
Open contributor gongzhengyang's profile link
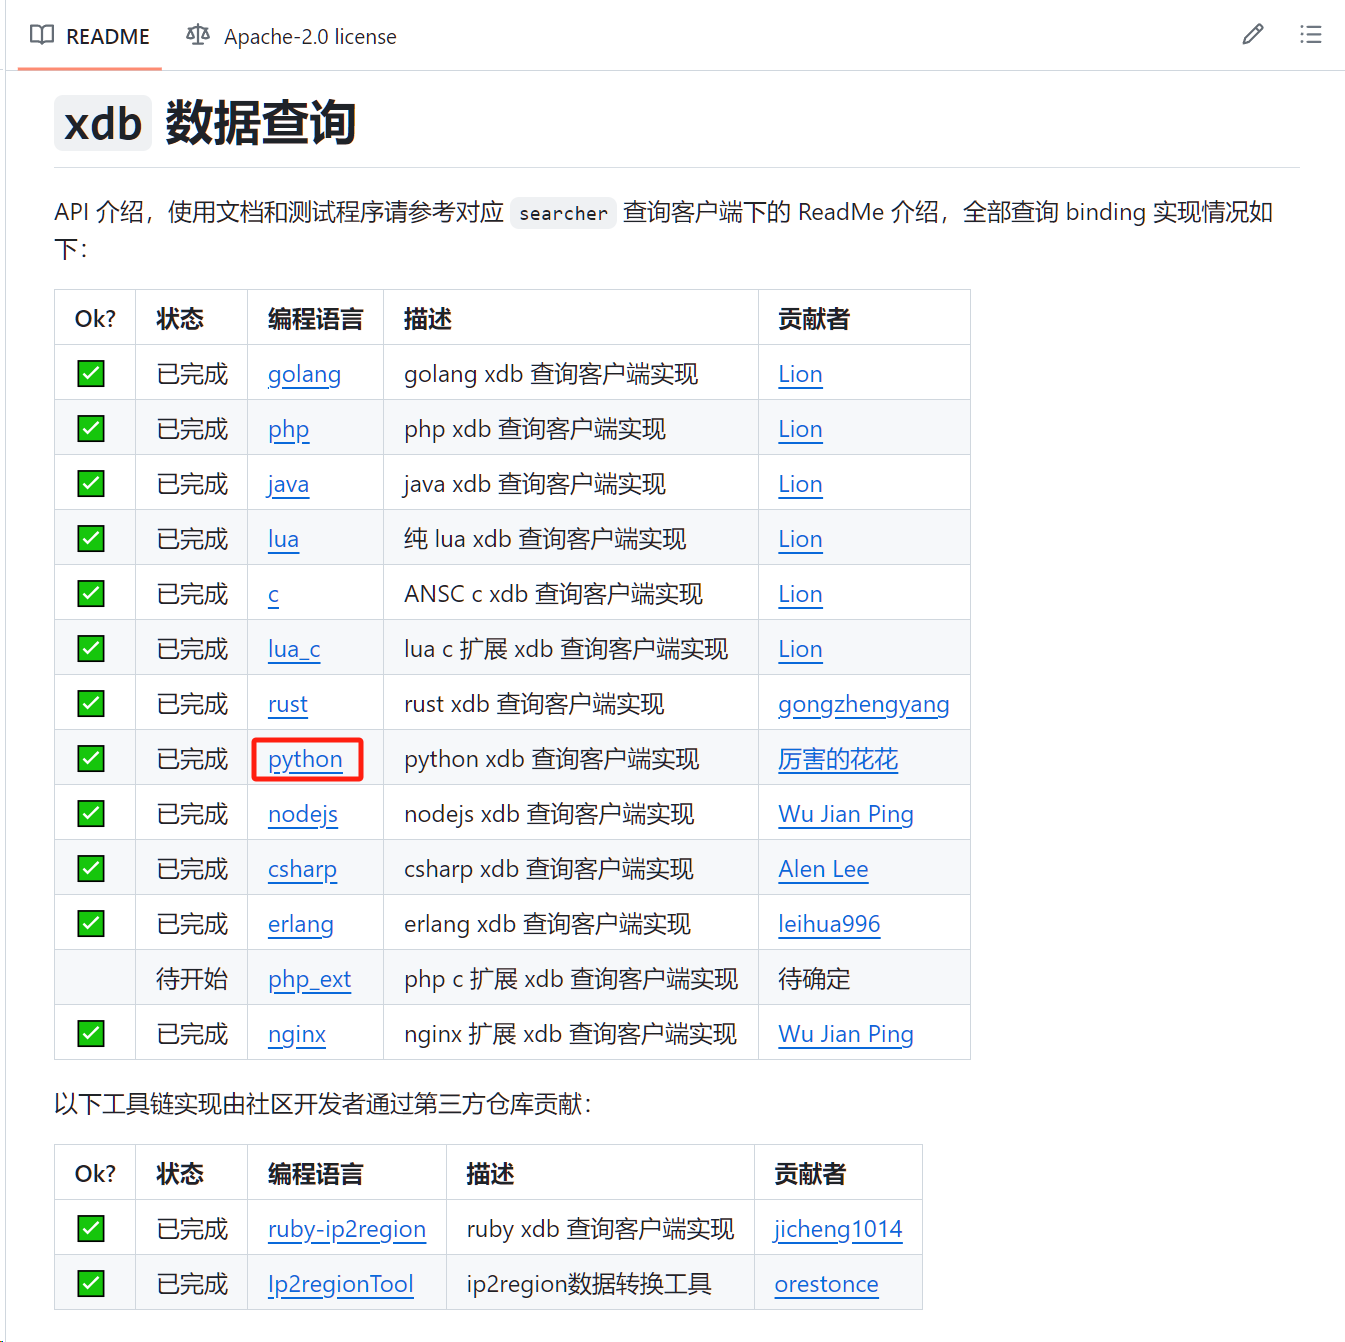pyautogui.click(x=864, y=704)
